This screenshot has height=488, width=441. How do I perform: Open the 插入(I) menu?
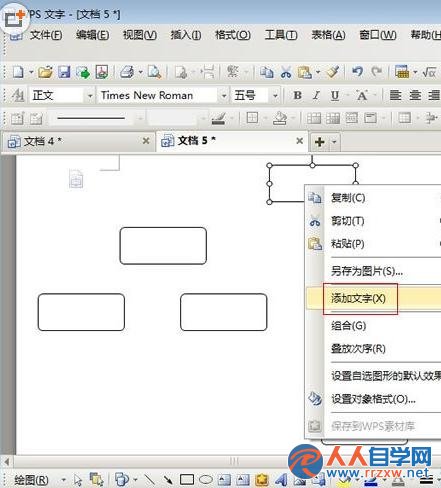pos(186,35)
